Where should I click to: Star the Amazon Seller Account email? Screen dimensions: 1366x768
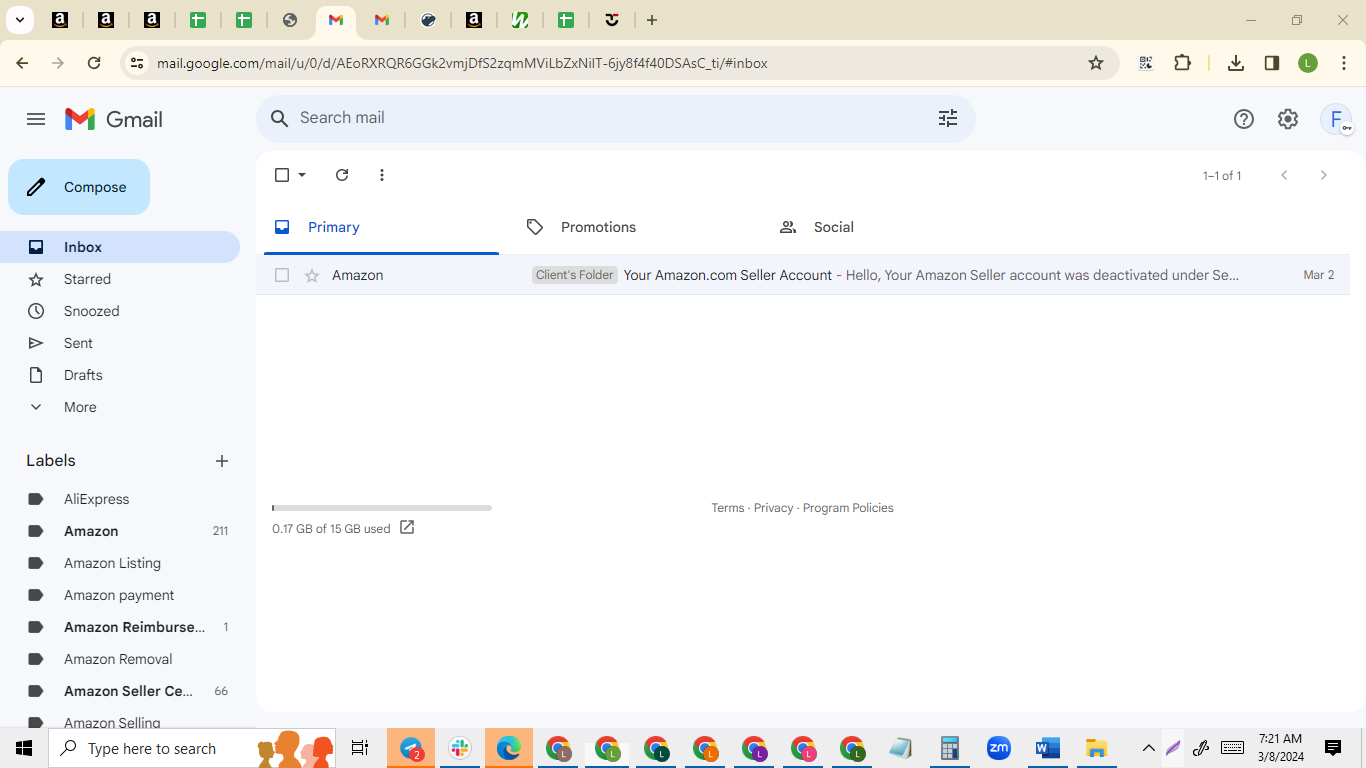(312, 275)
